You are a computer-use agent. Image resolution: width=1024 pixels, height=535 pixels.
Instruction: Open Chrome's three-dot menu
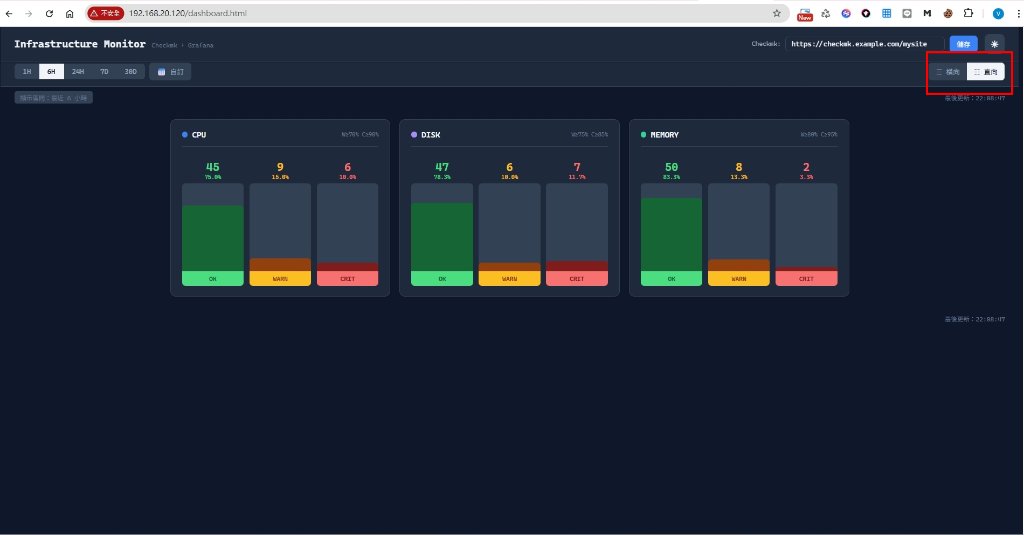(x=1017, y=13)
